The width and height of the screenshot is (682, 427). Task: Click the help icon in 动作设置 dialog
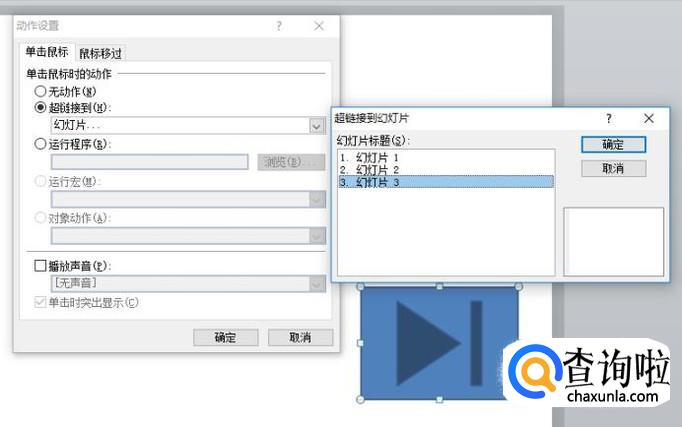[279, 26]
